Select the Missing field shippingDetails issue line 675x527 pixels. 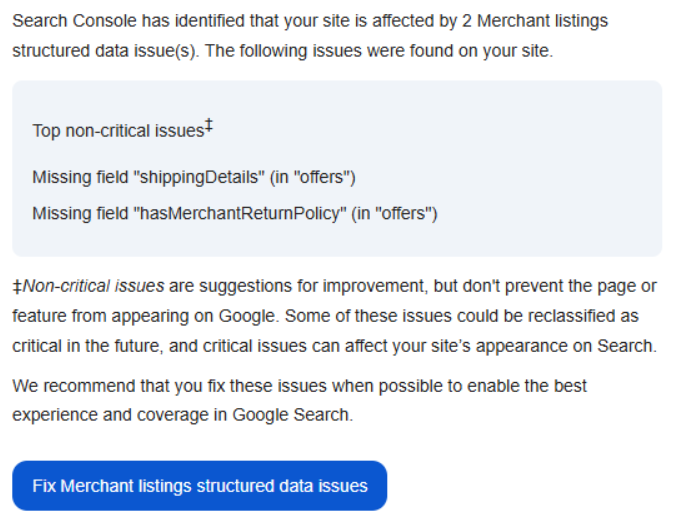(194, 177)
